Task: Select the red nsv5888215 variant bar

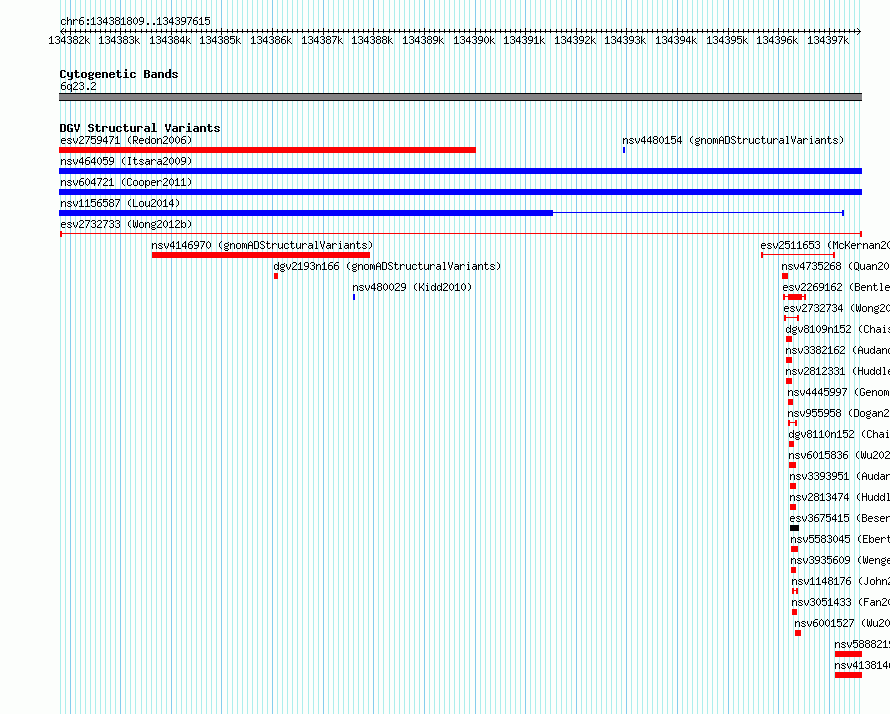Action: click(849, 654)
